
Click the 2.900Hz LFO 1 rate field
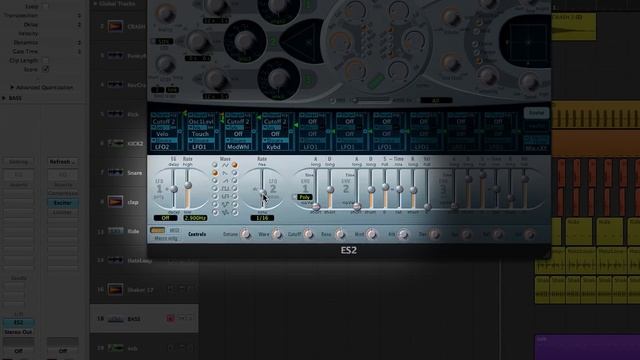point(195,218)
